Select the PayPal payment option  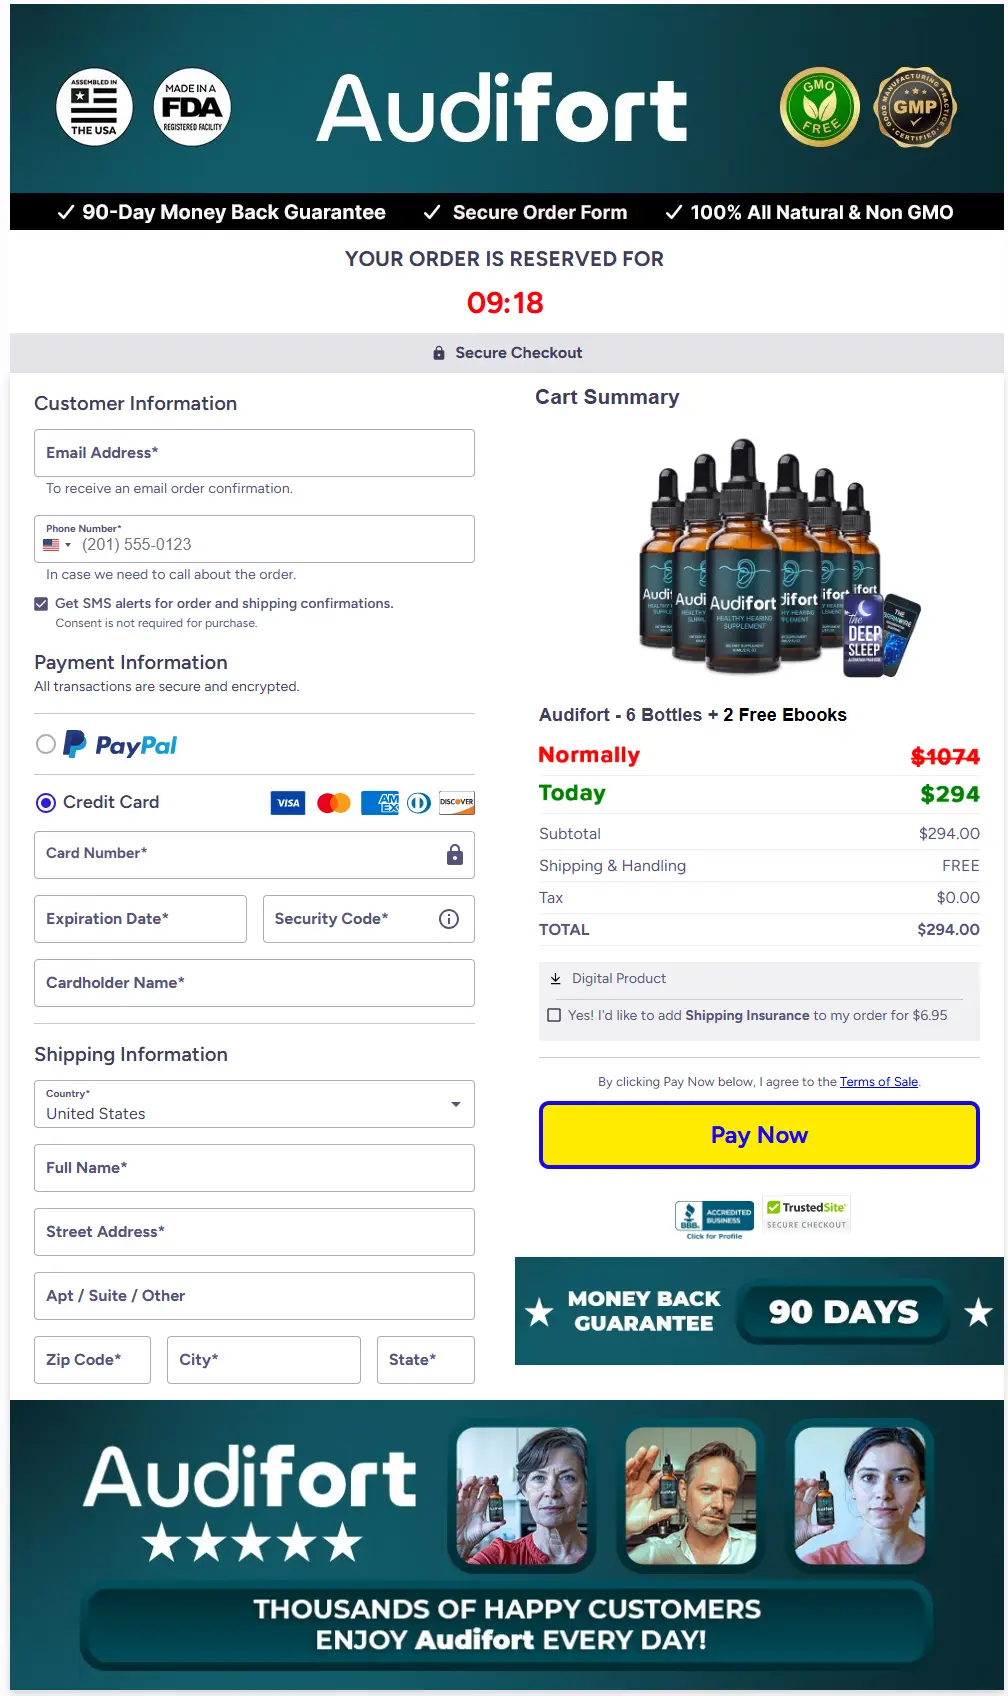tap(46, 744)
